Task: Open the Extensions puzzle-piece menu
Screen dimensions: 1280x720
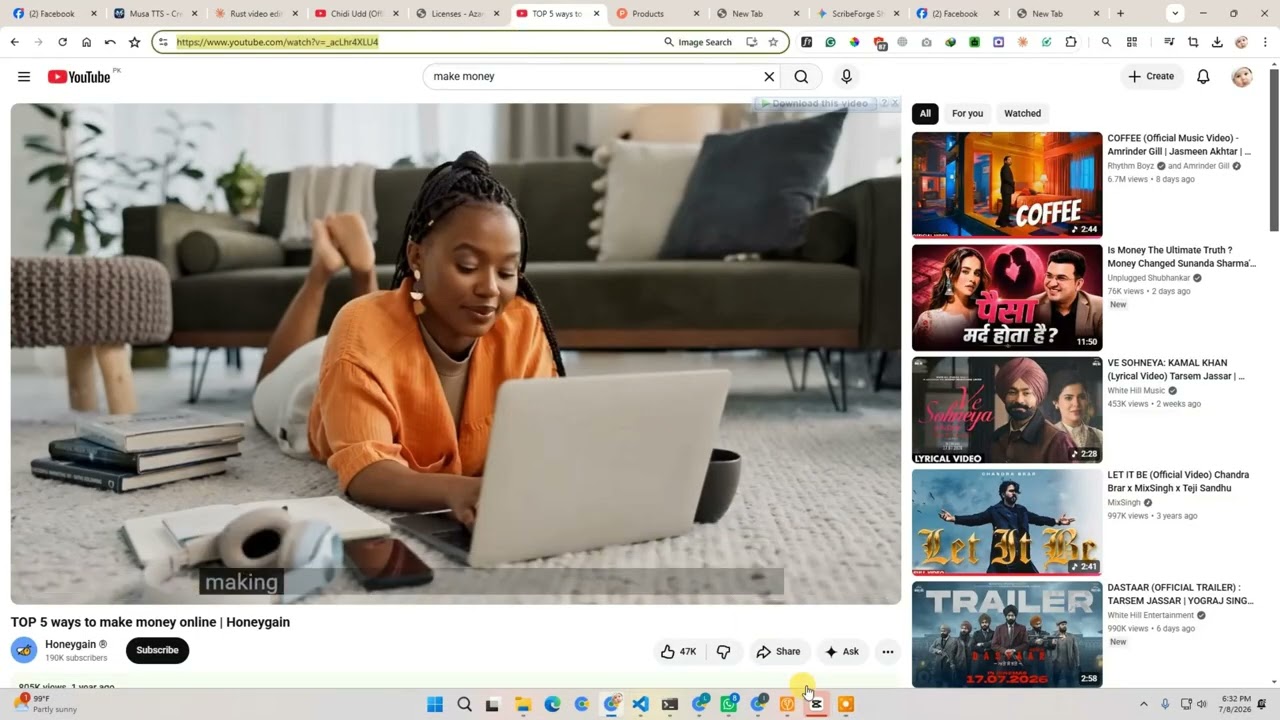Action: click(1071, 42)
